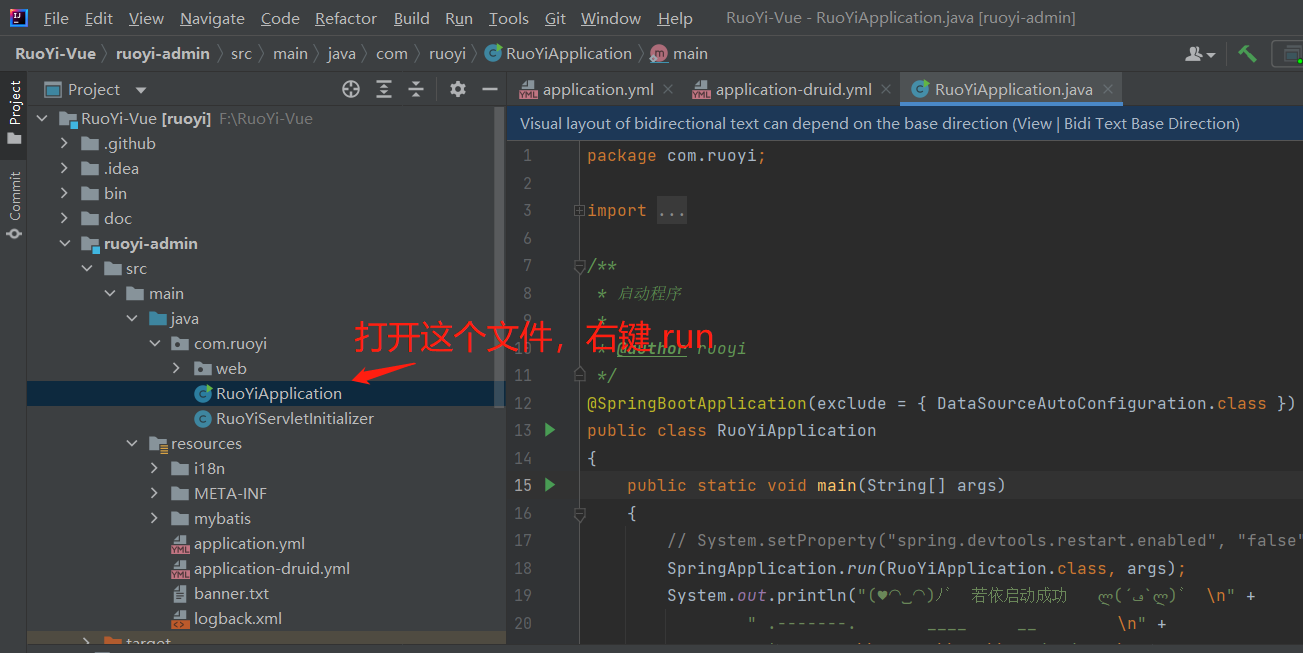
Task: Click the IntelliJ IDEA logo icon
Action: 18,18
